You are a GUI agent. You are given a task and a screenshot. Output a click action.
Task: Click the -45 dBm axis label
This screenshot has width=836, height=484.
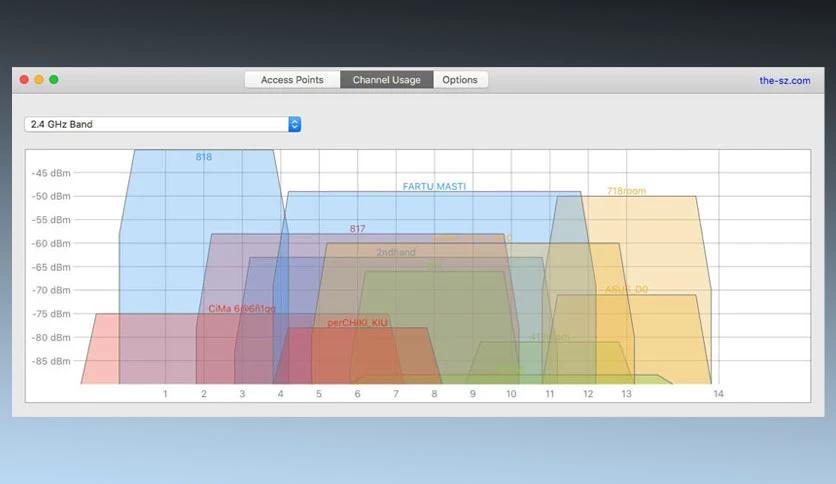pyautogui.click(x=51, y=173)
